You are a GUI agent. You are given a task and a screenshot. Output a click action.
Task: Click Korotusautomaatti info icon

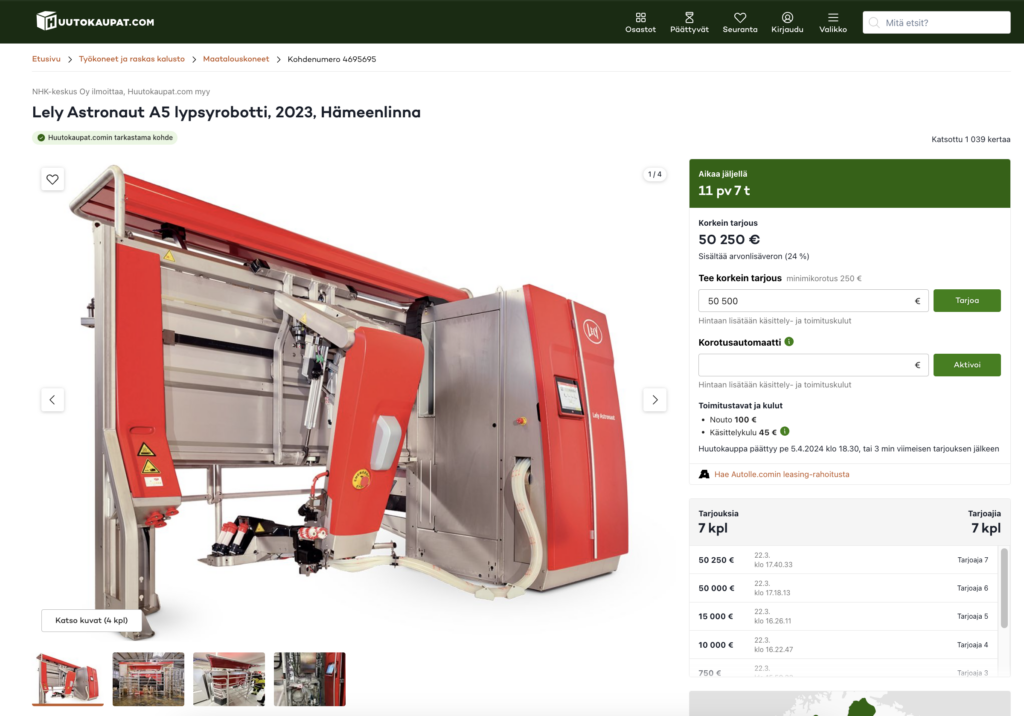pyautogui.click(x=789, y=342)
